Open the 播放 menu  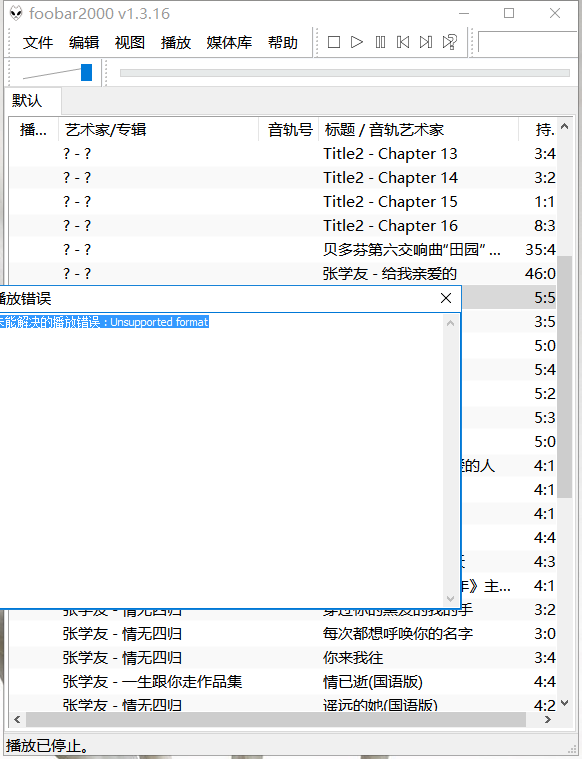click(x=176, y=43)
